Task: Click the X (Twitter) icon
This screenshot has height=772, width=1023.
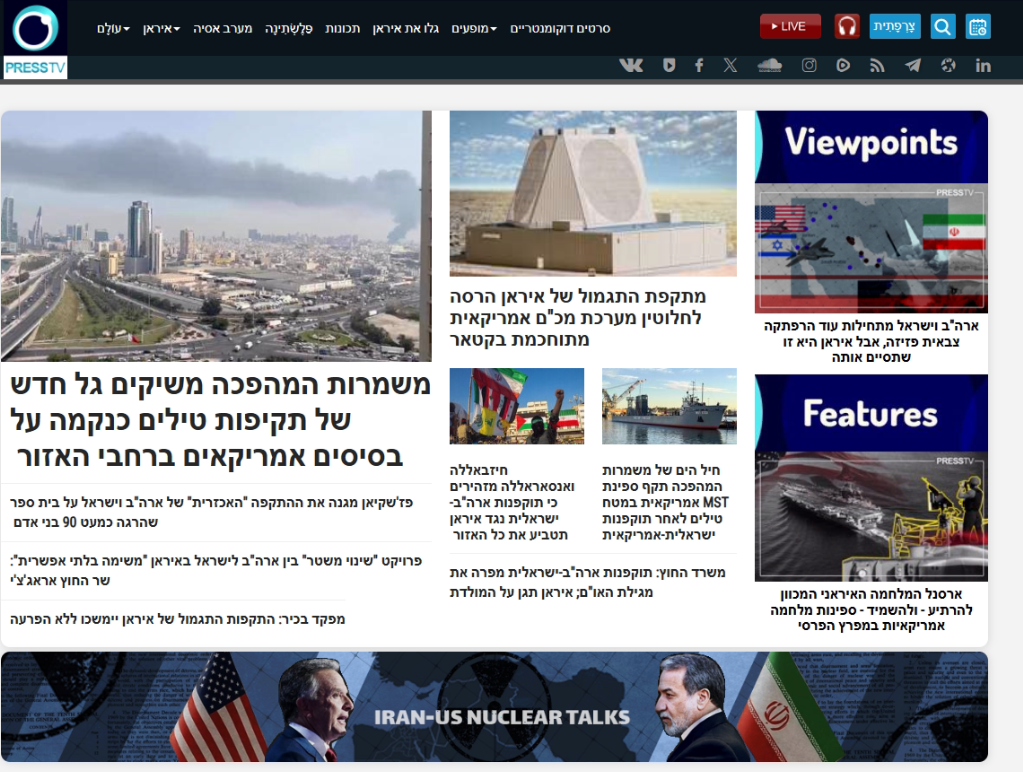Action: (x=730, y=65)
